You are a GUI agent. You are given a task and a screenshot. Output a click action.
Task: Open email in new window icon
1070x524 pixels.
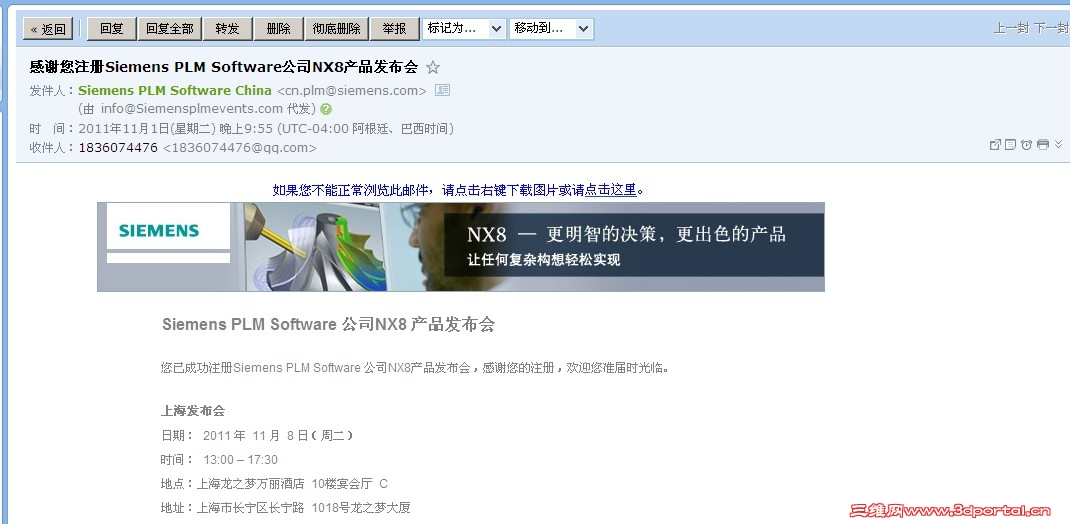click(x=995, y=145)
